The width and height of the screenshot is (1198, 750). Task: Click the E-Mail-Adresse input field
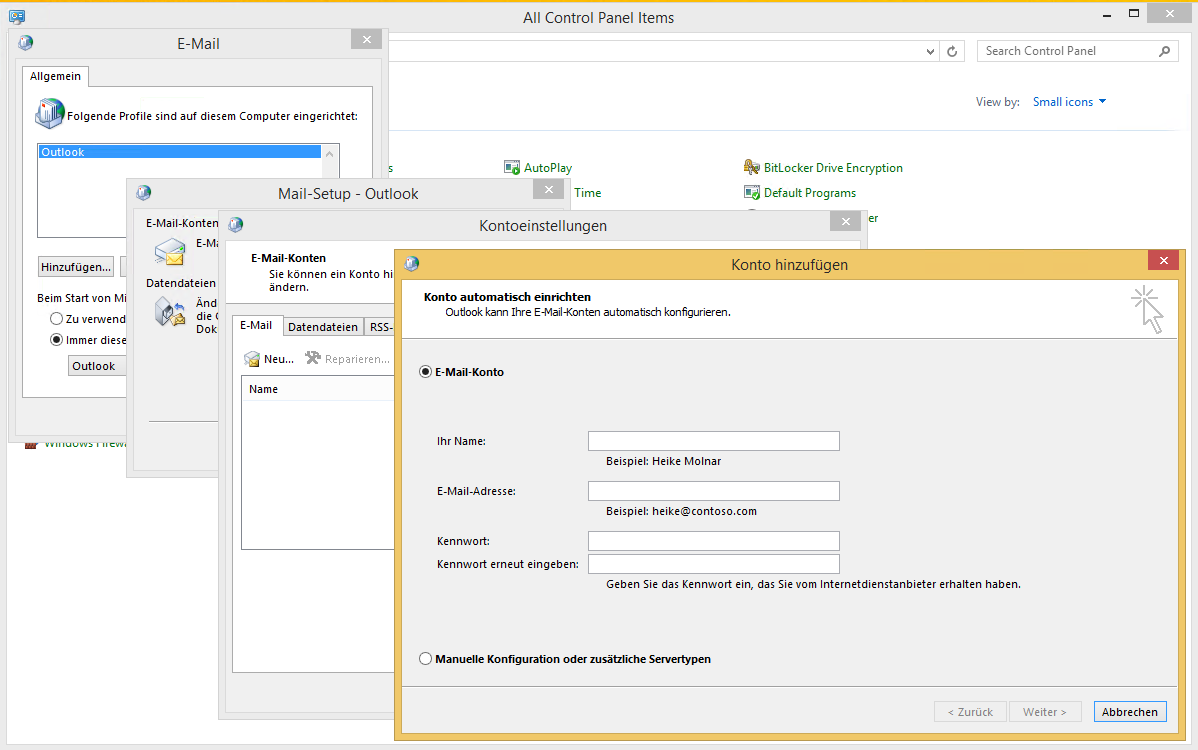[713, 491]
